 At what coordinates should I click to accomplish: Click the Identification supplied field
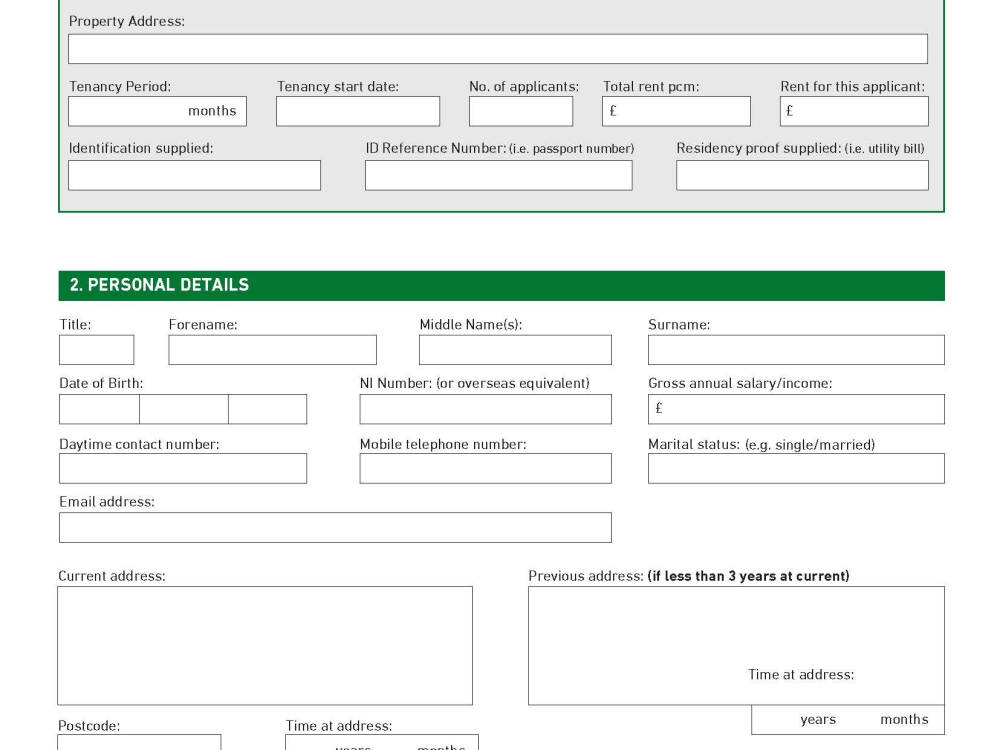pos(194,174)
